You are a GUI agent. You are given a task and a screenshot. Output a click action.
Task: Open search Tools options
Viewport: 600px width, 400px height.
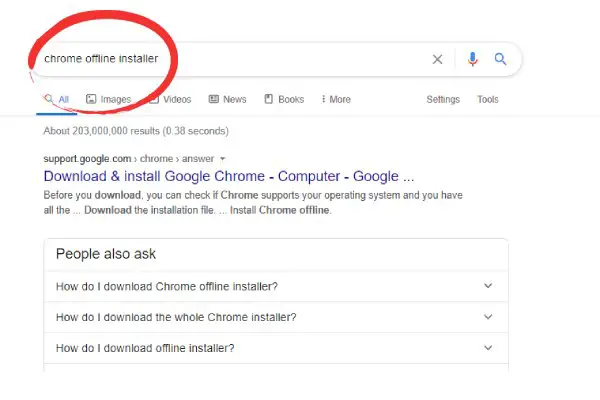(488, 99)
